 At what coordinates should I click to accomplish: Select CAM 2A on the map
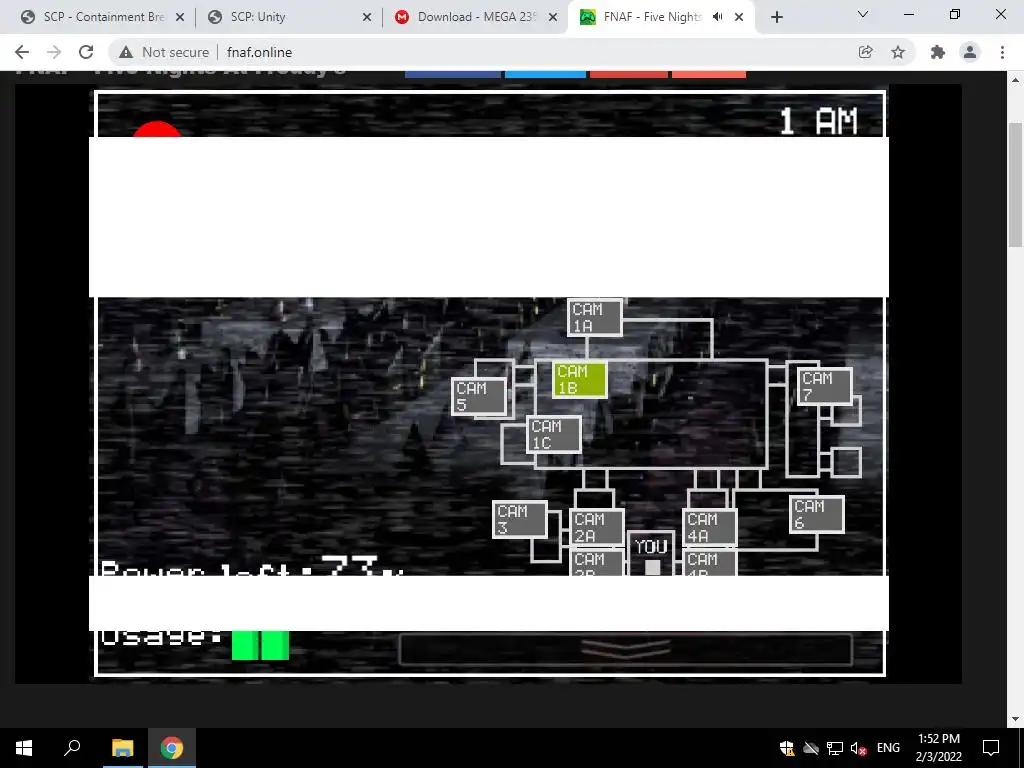597,527
